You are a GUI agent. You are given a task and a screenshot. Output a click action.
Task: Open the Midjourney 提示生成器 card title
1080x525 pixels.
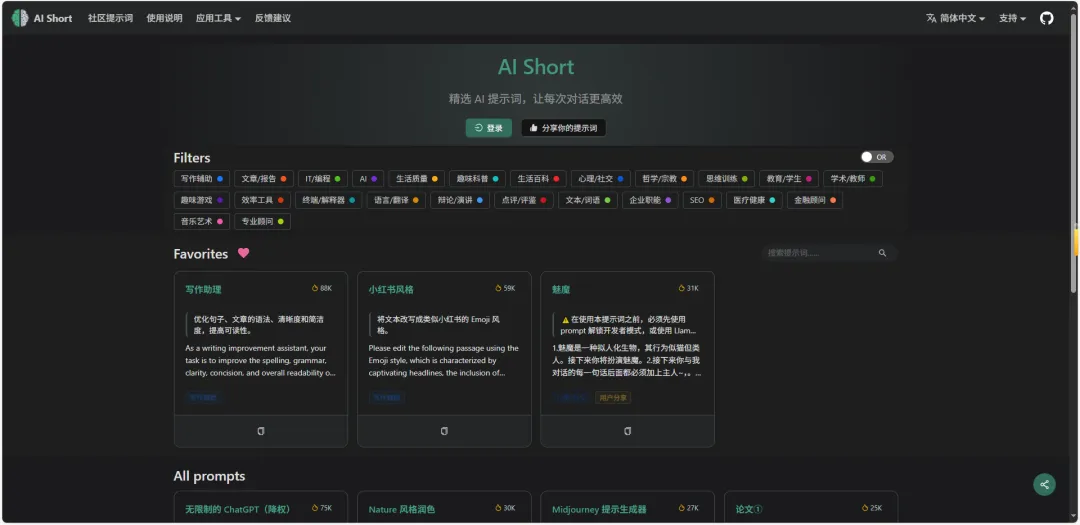coord(599,510)
